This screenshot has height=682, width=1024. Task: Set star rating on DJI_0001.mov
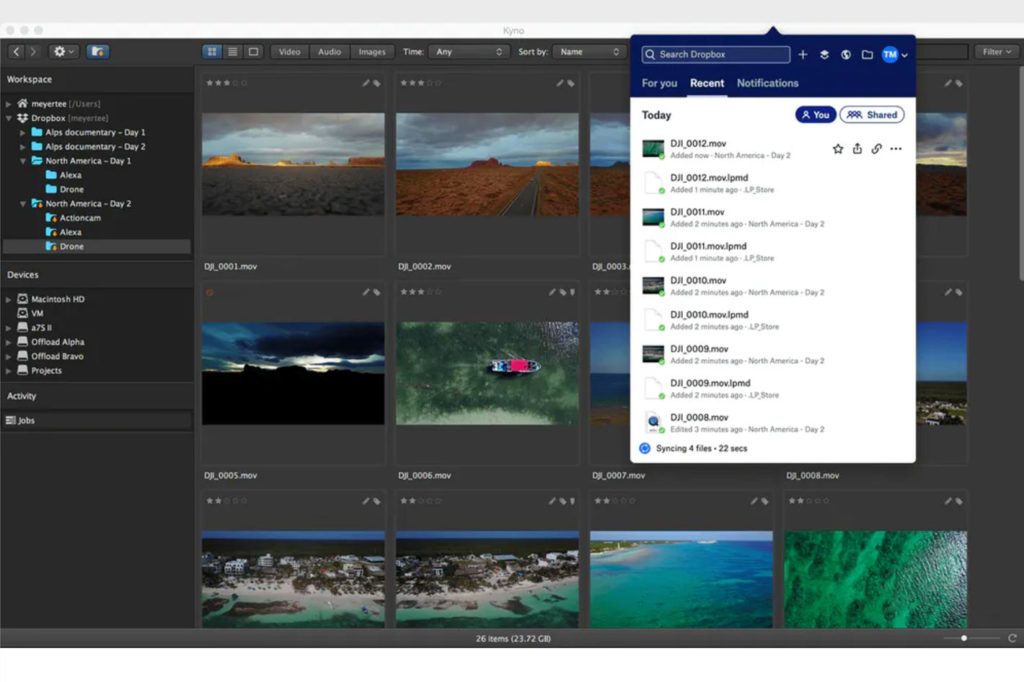click(x=226, y=83)
